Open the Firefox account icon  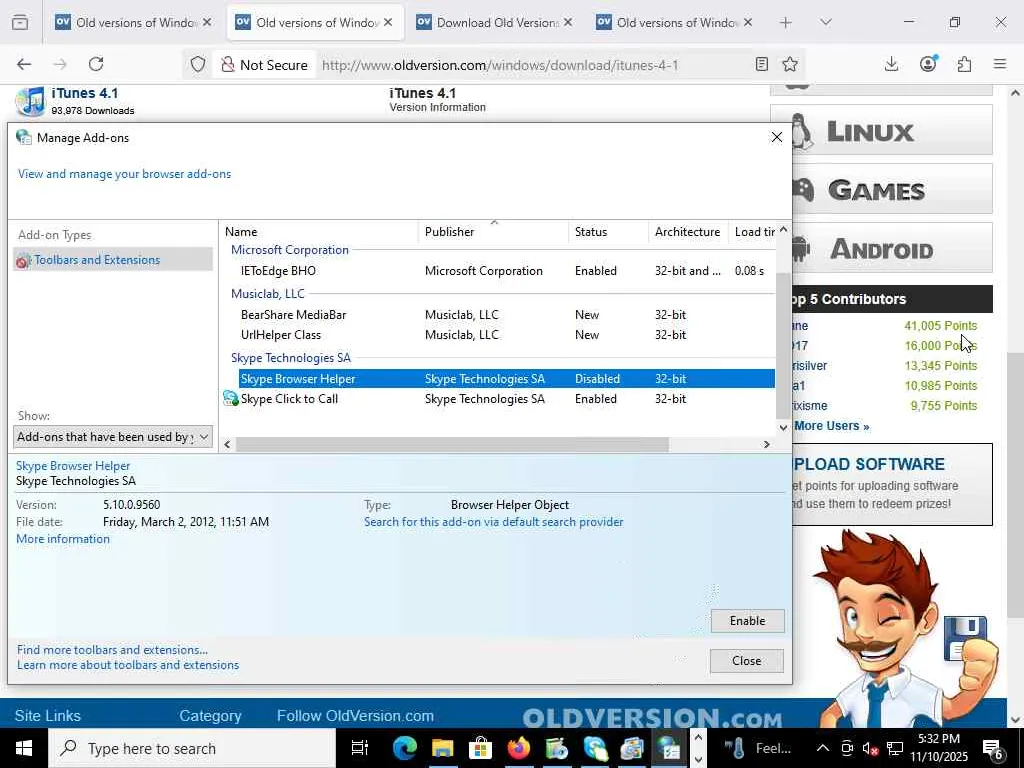928,64
